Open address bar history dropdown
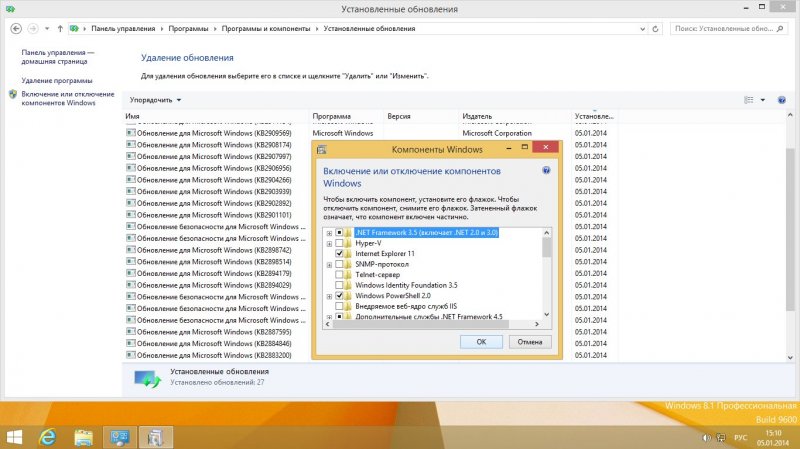The width and height of the screenshot is (800, 449). [642, 29]
